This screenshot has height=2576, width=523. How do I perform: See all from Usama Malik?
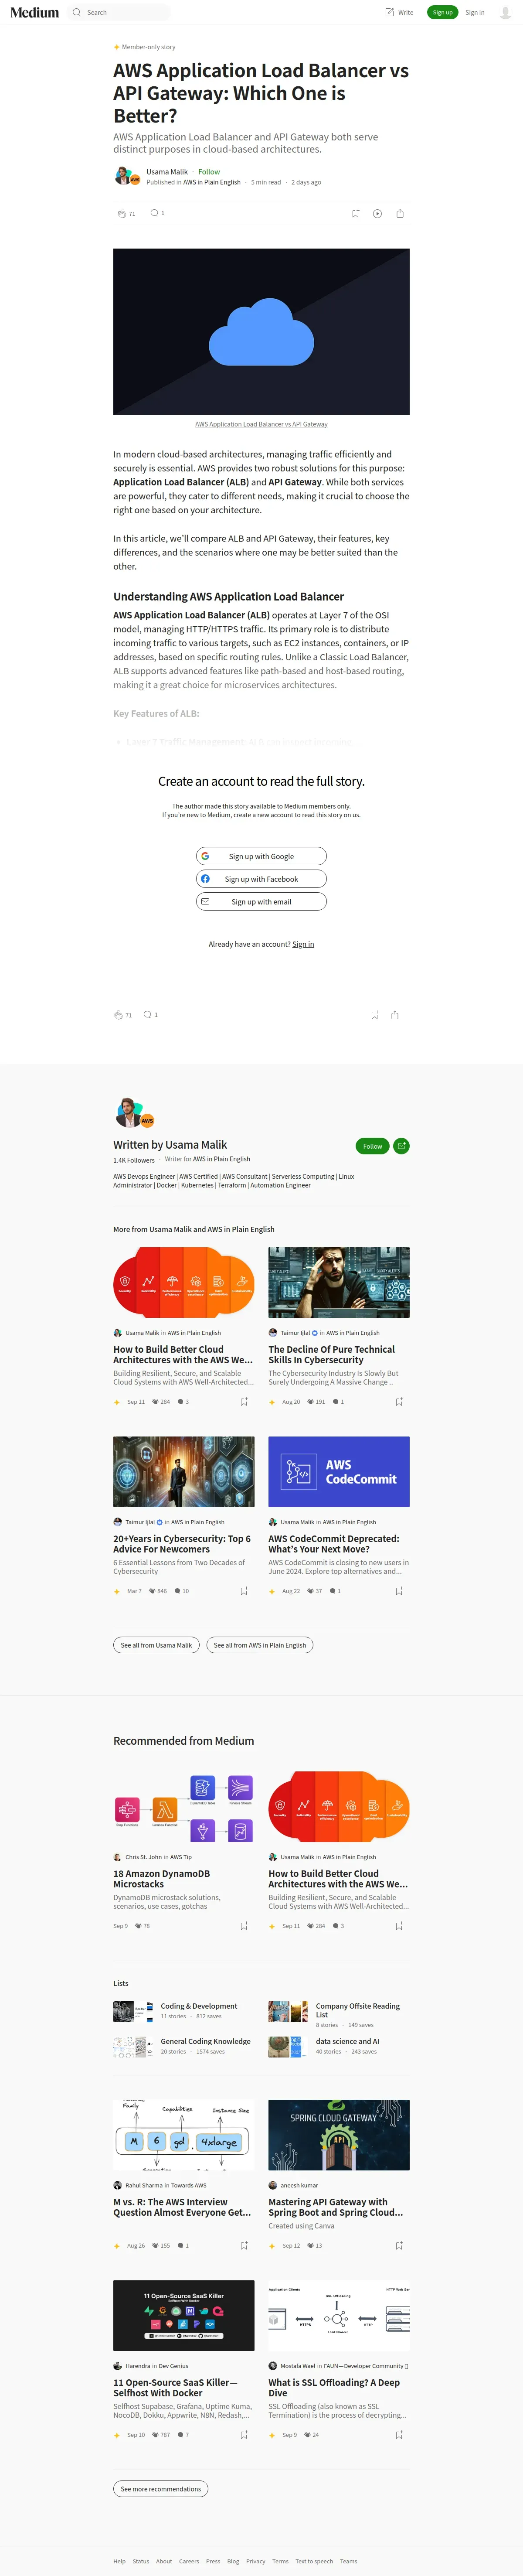(x=156, y=1645)
